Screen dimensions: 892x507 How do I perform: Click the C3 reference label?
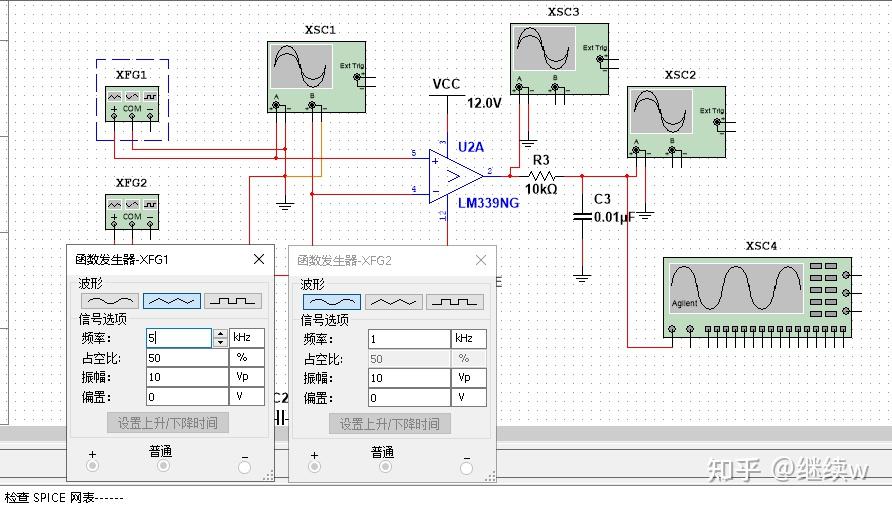click(x=602, y=199)
